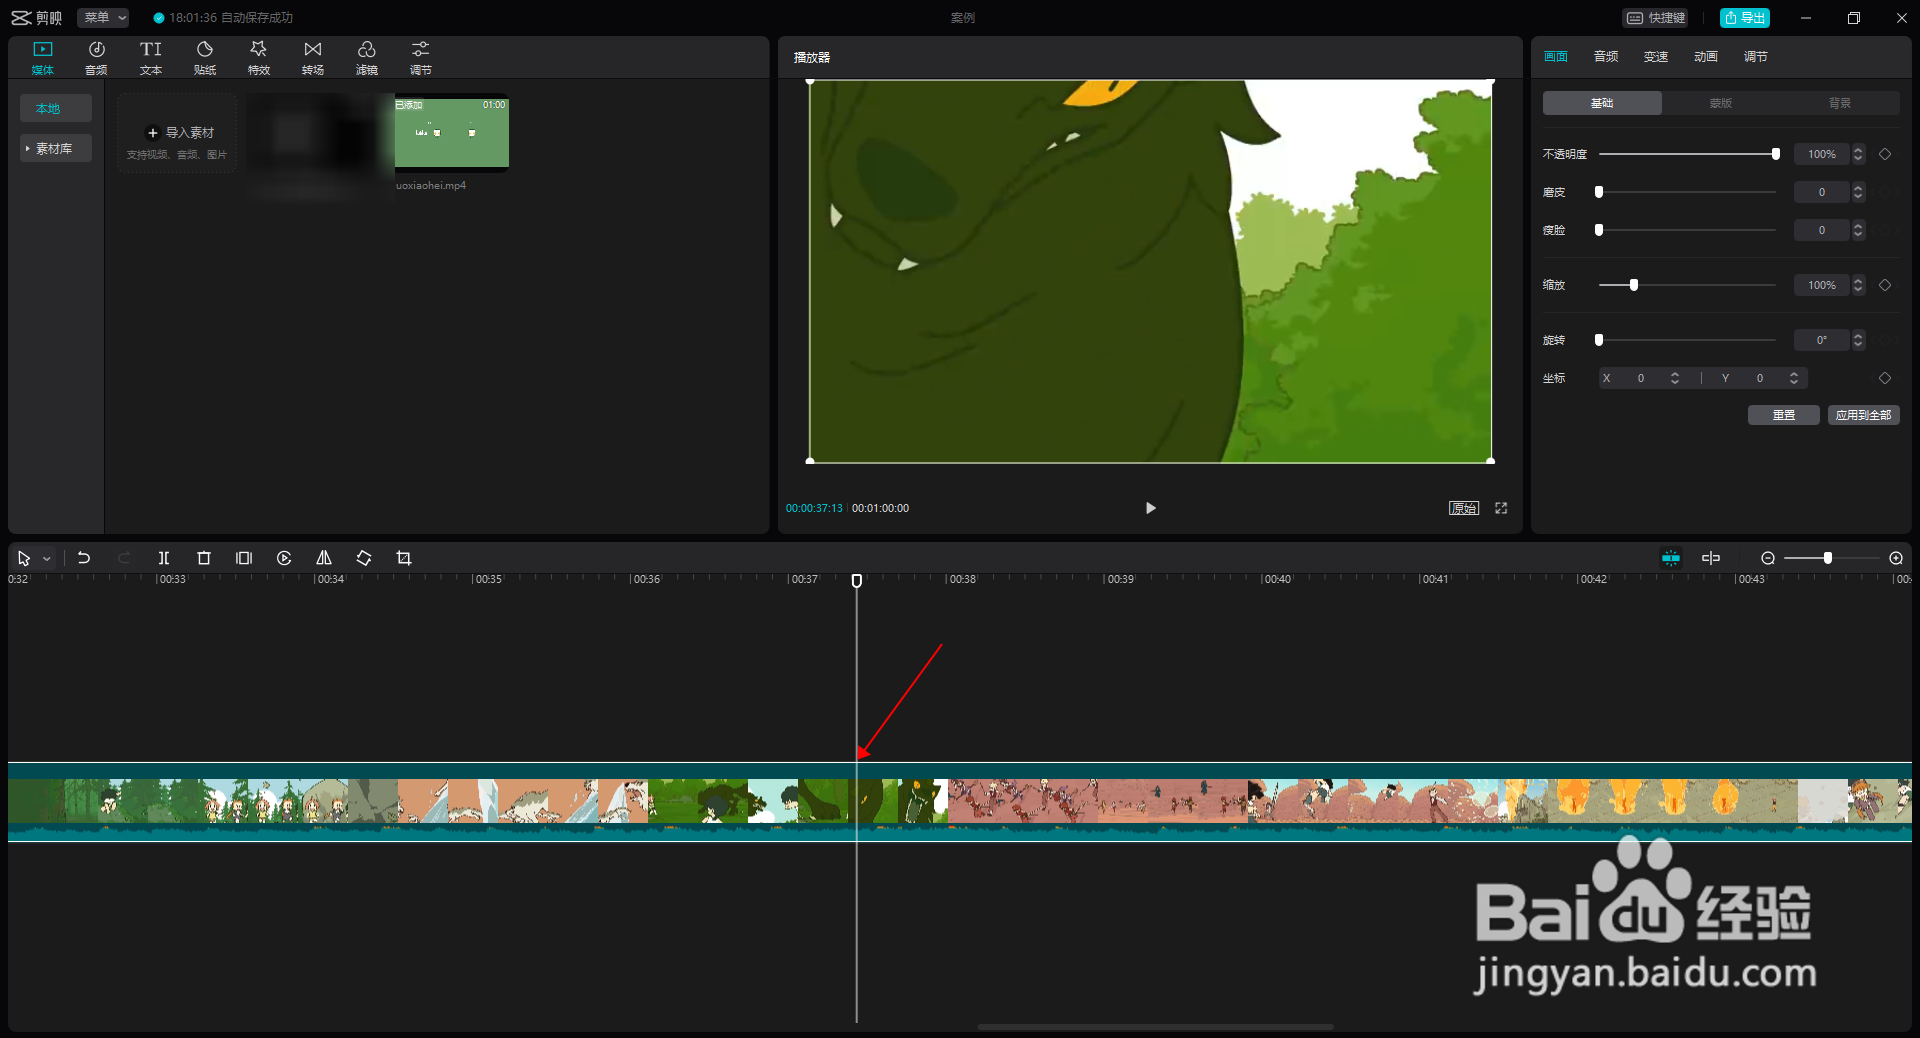The image size is (1920, 1038).
Task: Click the 导出 export button
Action: pyautogui.click(x=1745, y=18)
